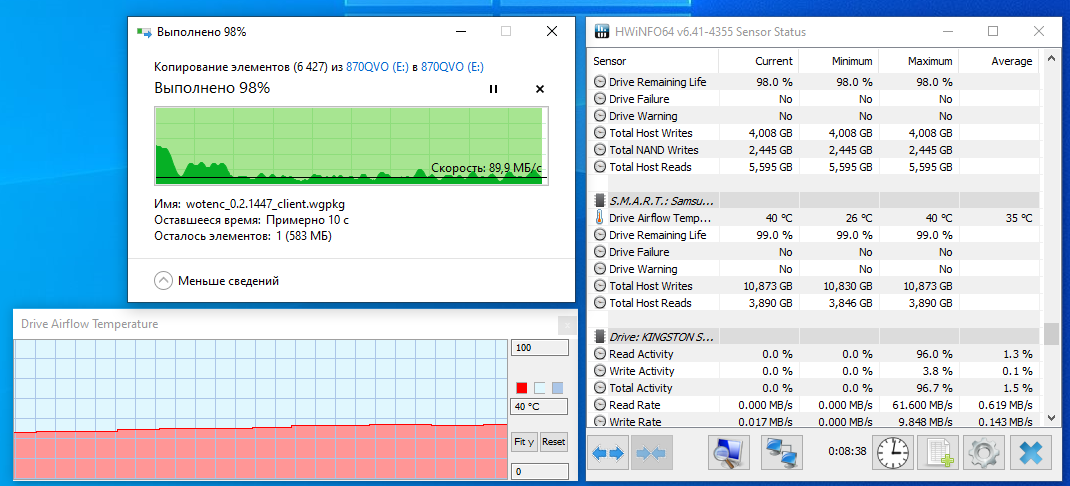Click the 0:08:38 elapsed timer
Viewport: 1070px width, 486px height.
tap(848, 452)
